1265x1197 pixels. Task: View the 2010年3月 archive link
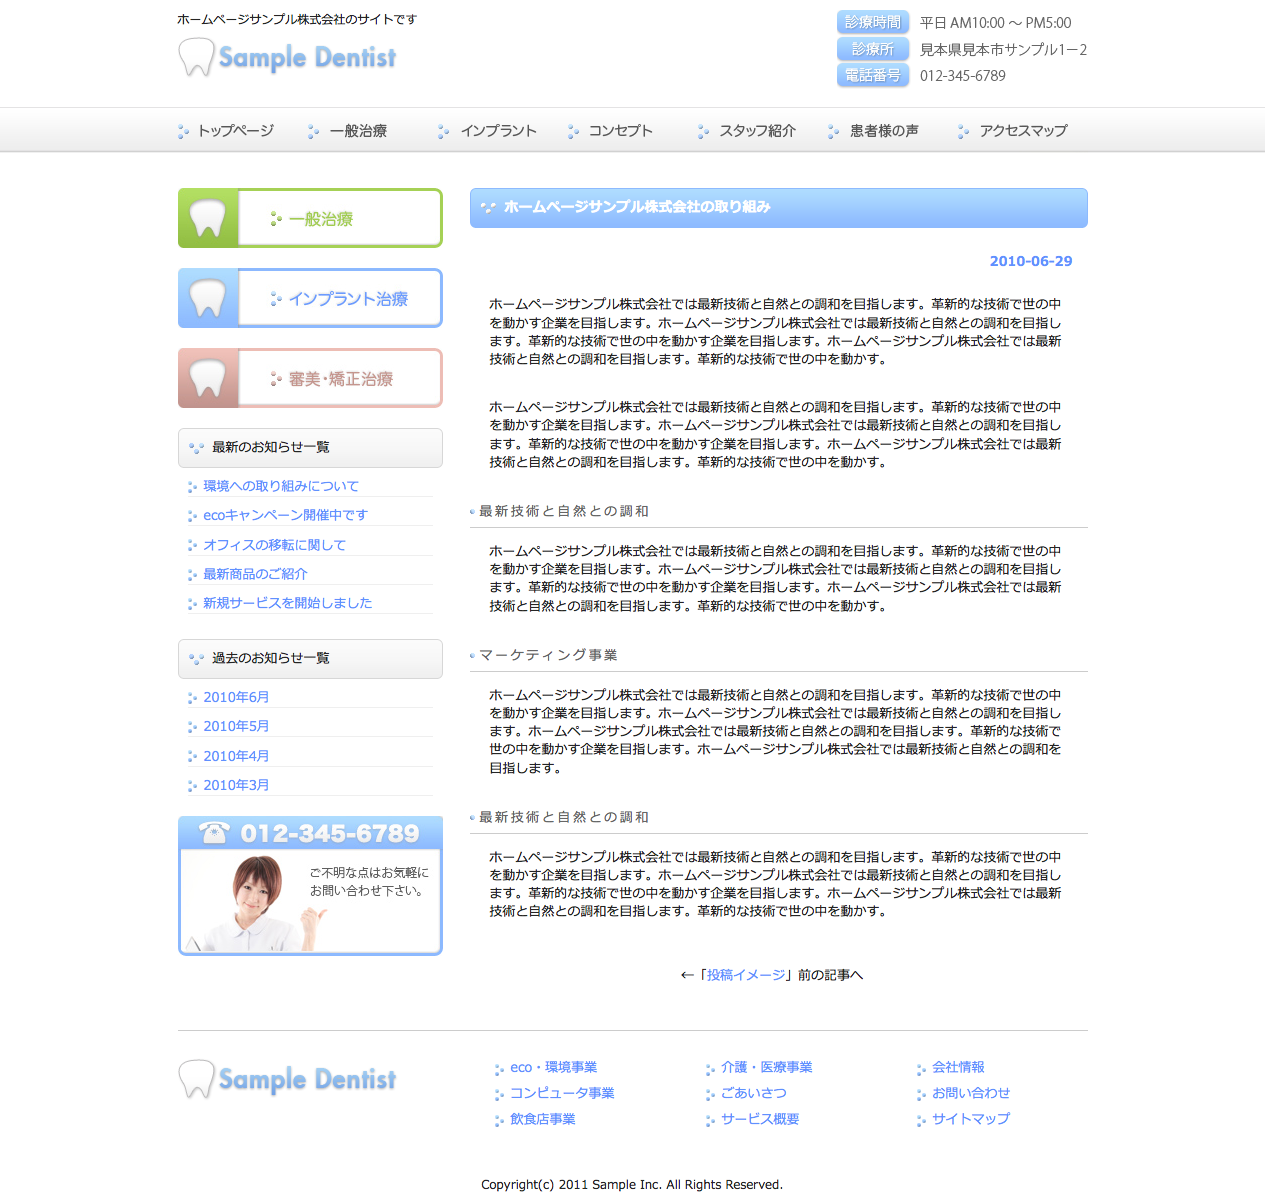coord(236,785)
